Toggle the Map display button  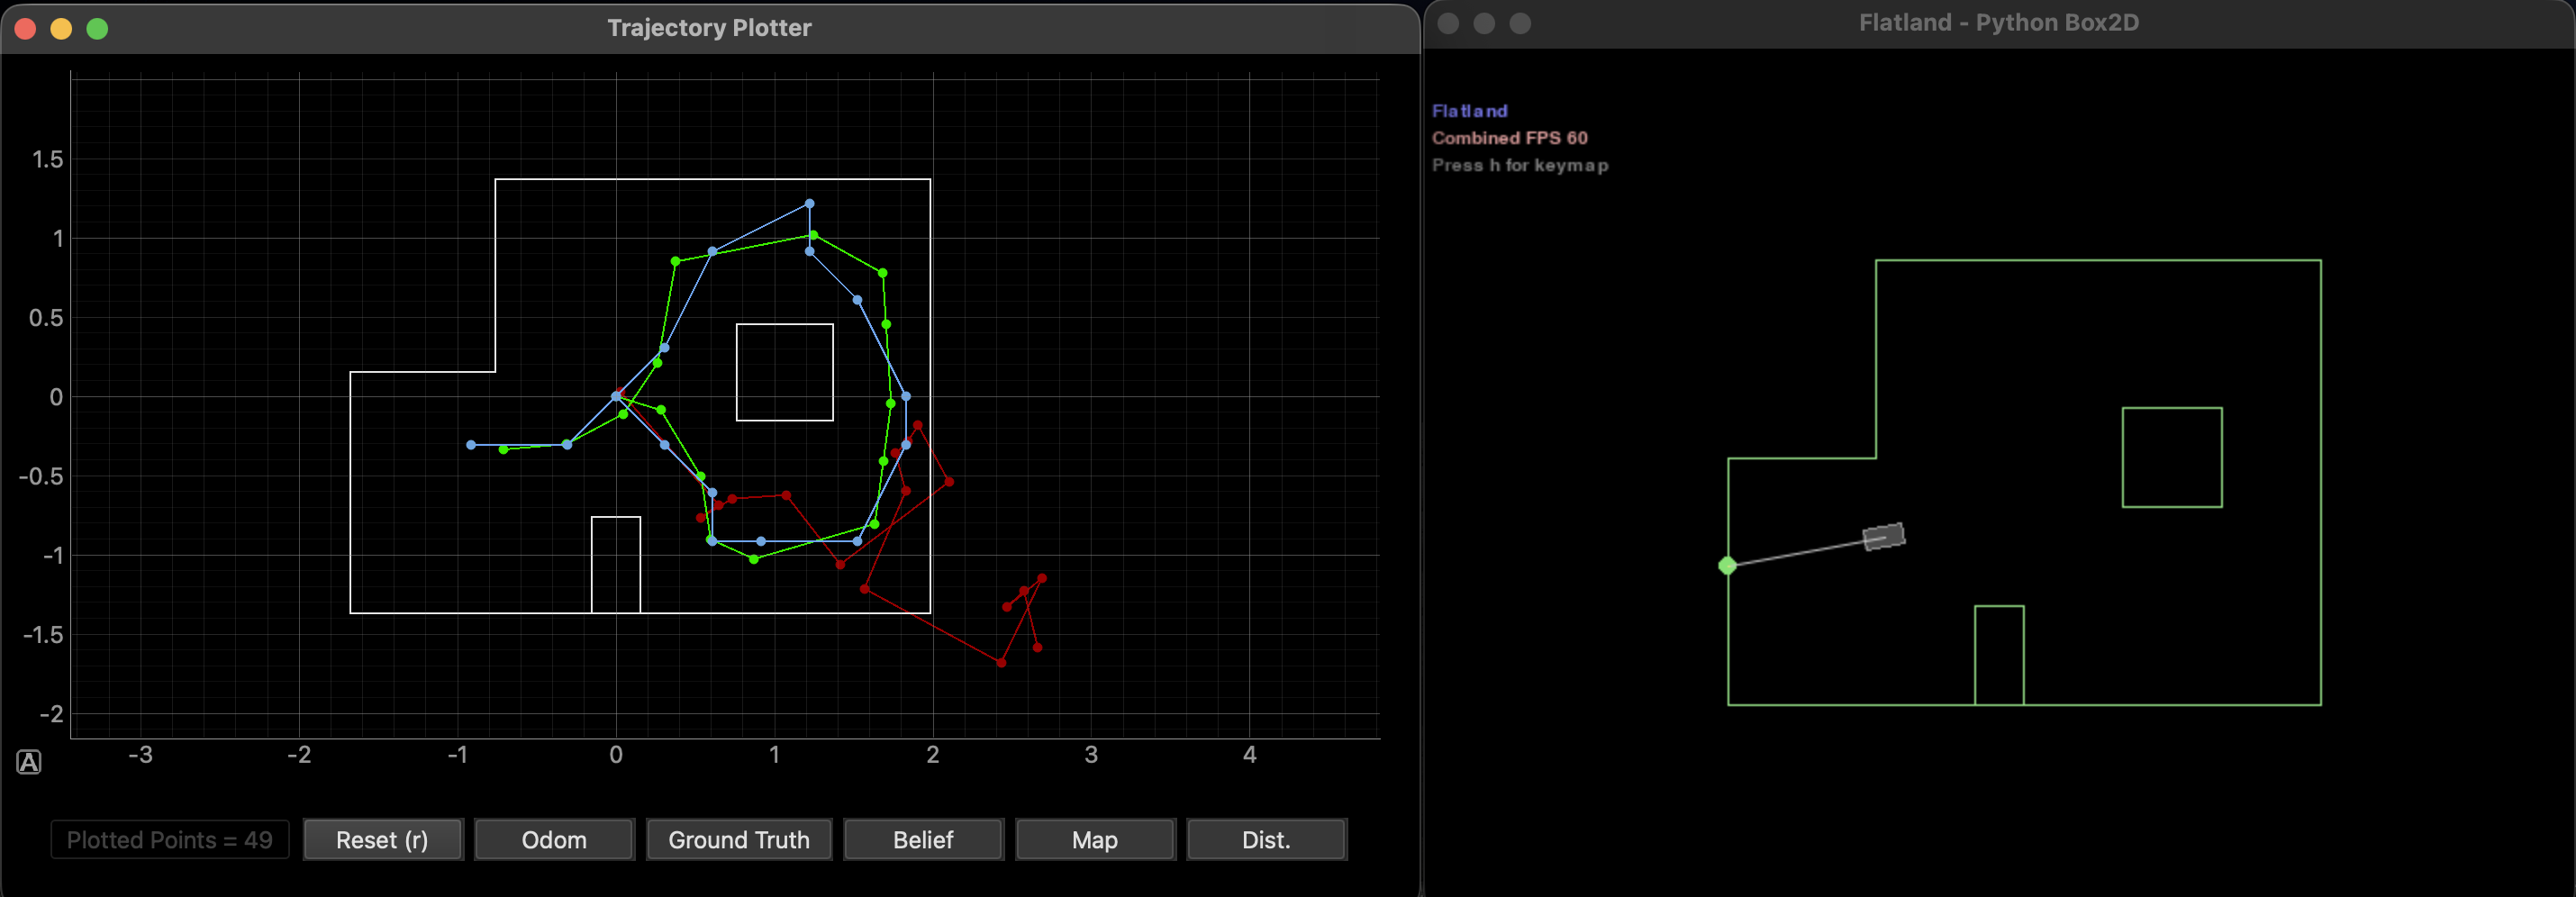[x=1095, y=840]
